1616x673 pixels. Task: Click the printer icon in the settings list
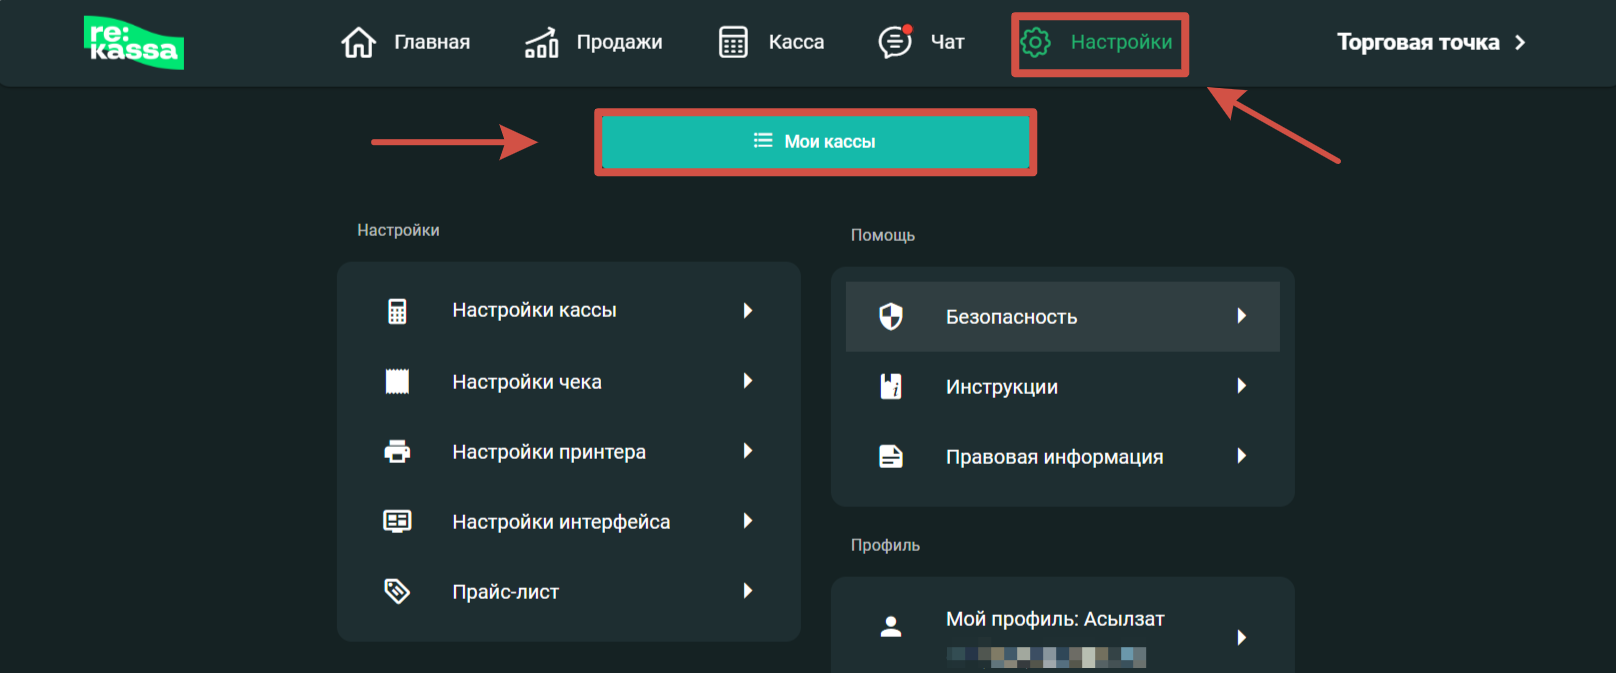(397, 452)
